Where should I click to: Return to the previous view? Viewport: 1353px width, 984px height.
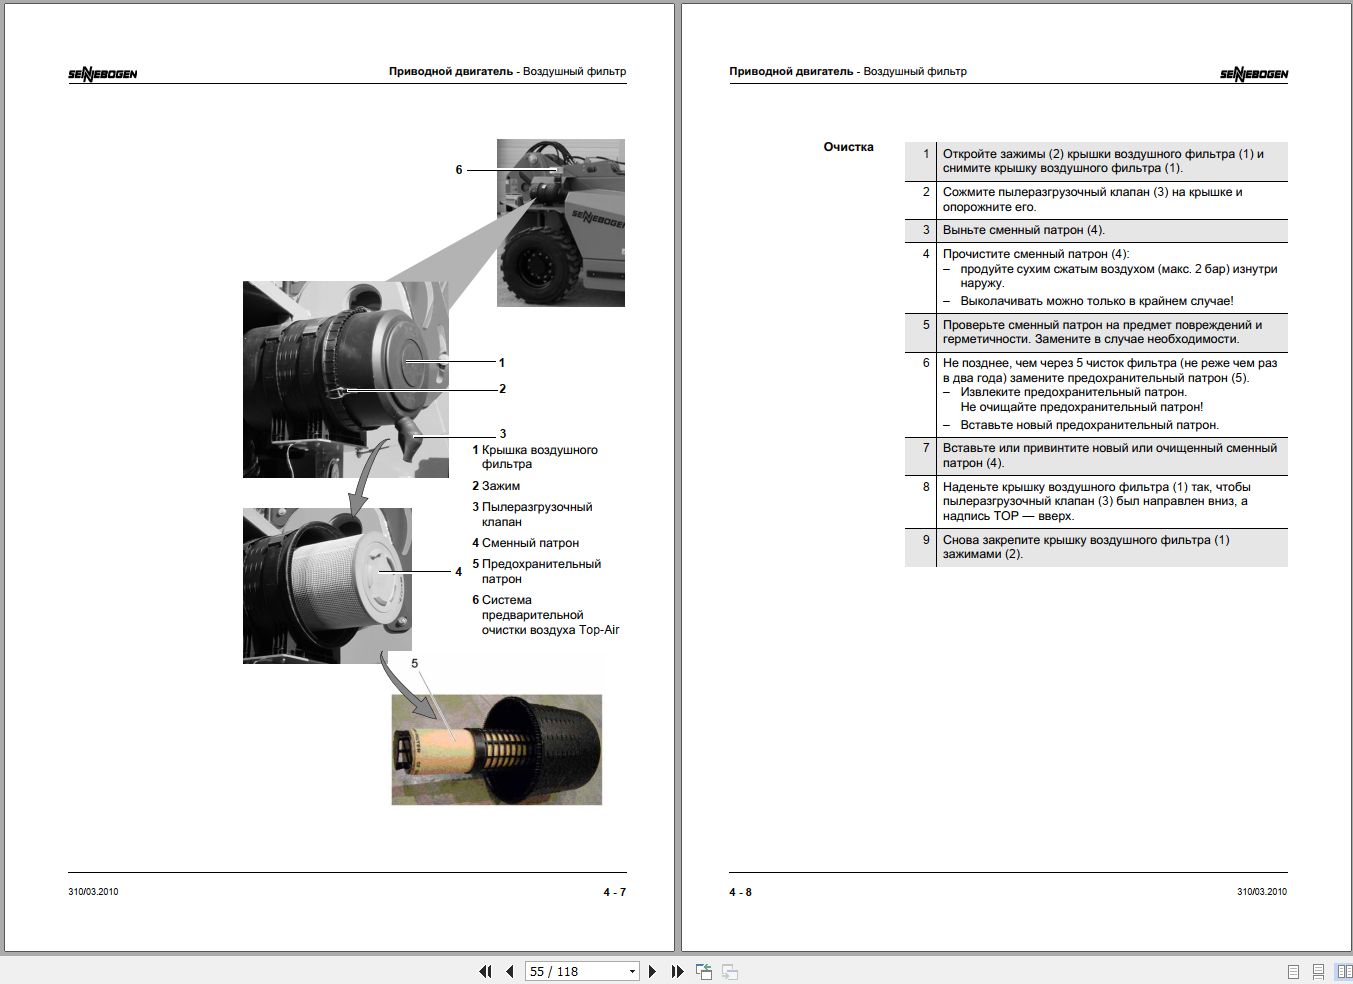[x=704, y=971]
